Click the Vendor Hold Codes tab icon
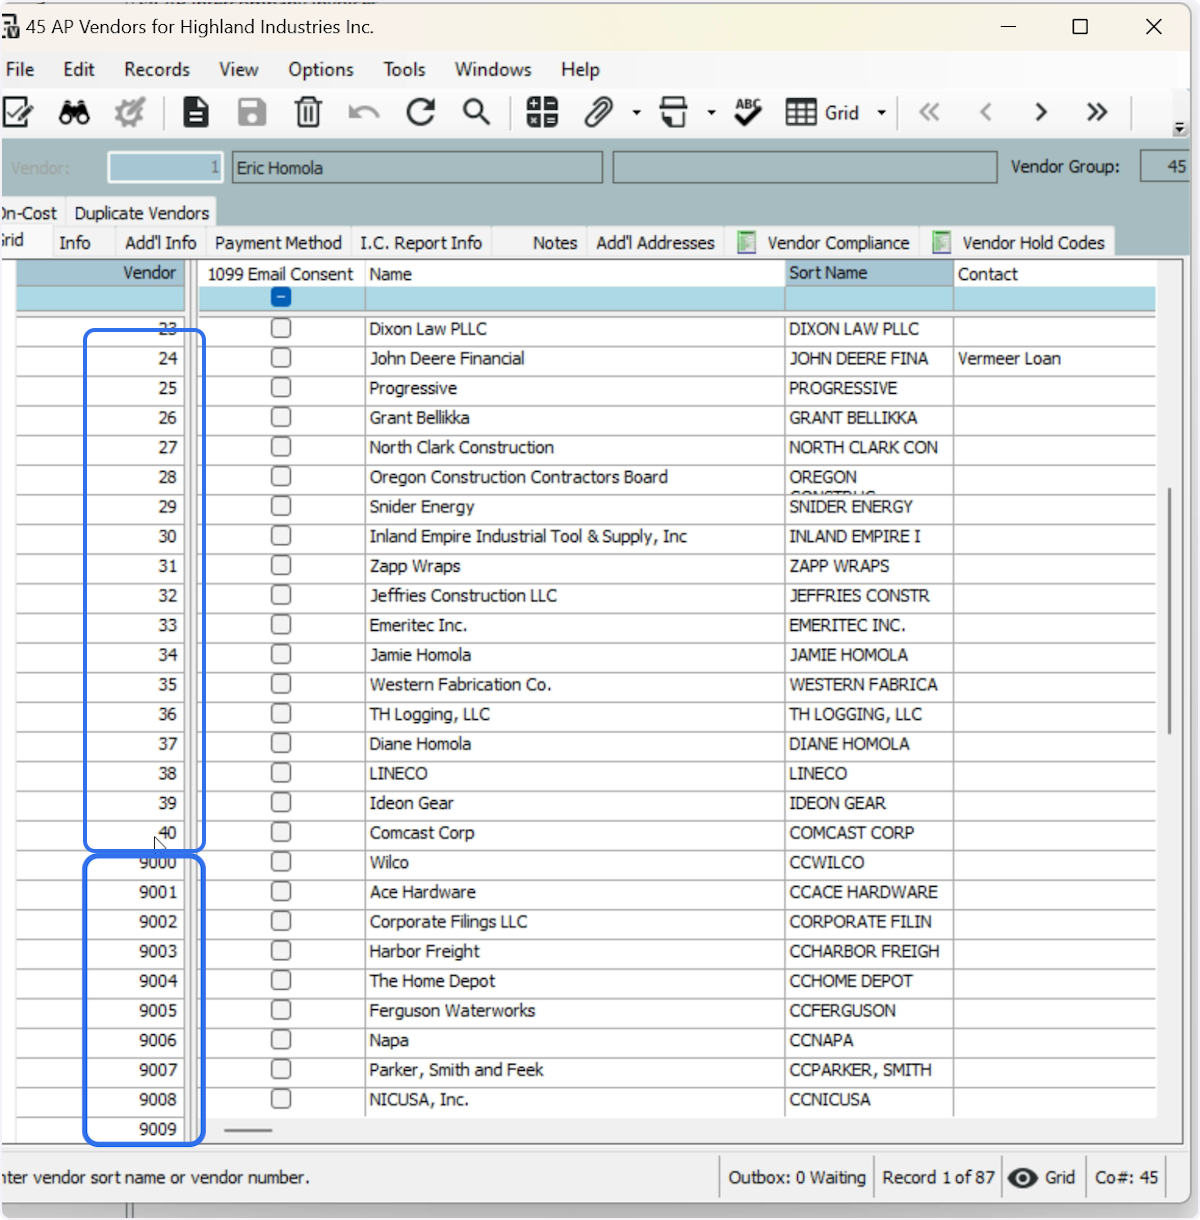This screenshot has height=1220, width=1200. [941, 242]
